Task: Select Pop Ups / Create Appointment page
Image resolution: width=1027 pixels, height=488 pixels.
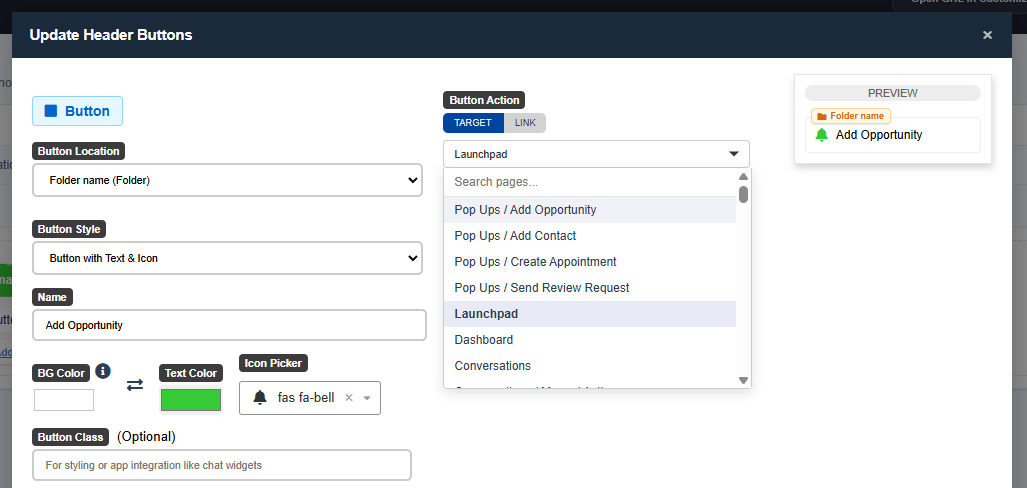Action: coord(589,262)
